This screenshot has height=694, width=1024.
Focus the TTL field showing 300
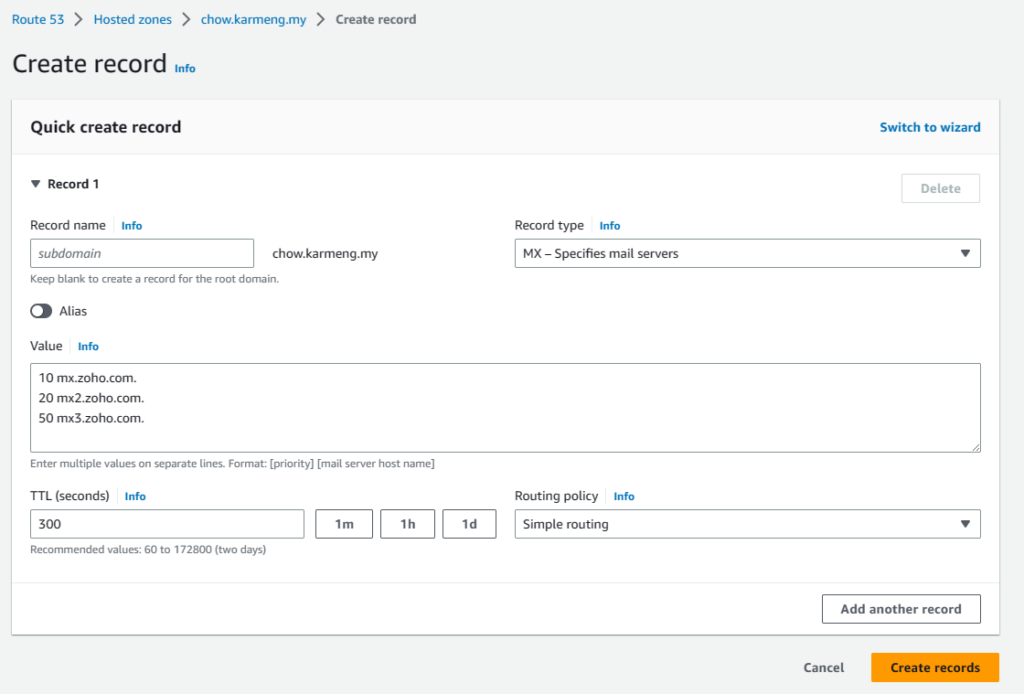[x=167, y=524]
